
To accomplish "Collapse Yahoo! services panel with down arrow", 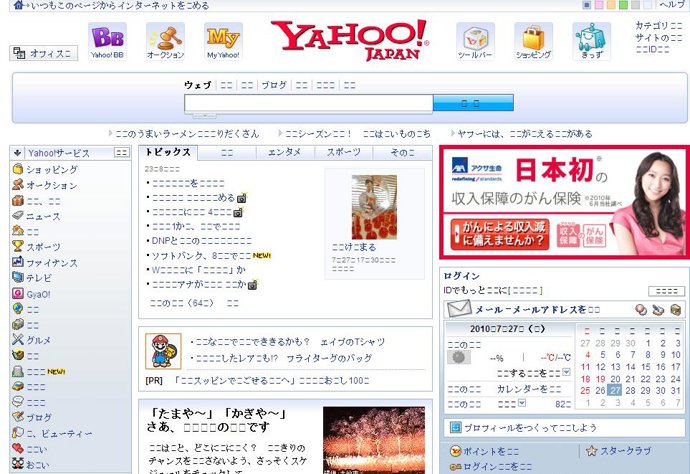I will click(18, 153).
